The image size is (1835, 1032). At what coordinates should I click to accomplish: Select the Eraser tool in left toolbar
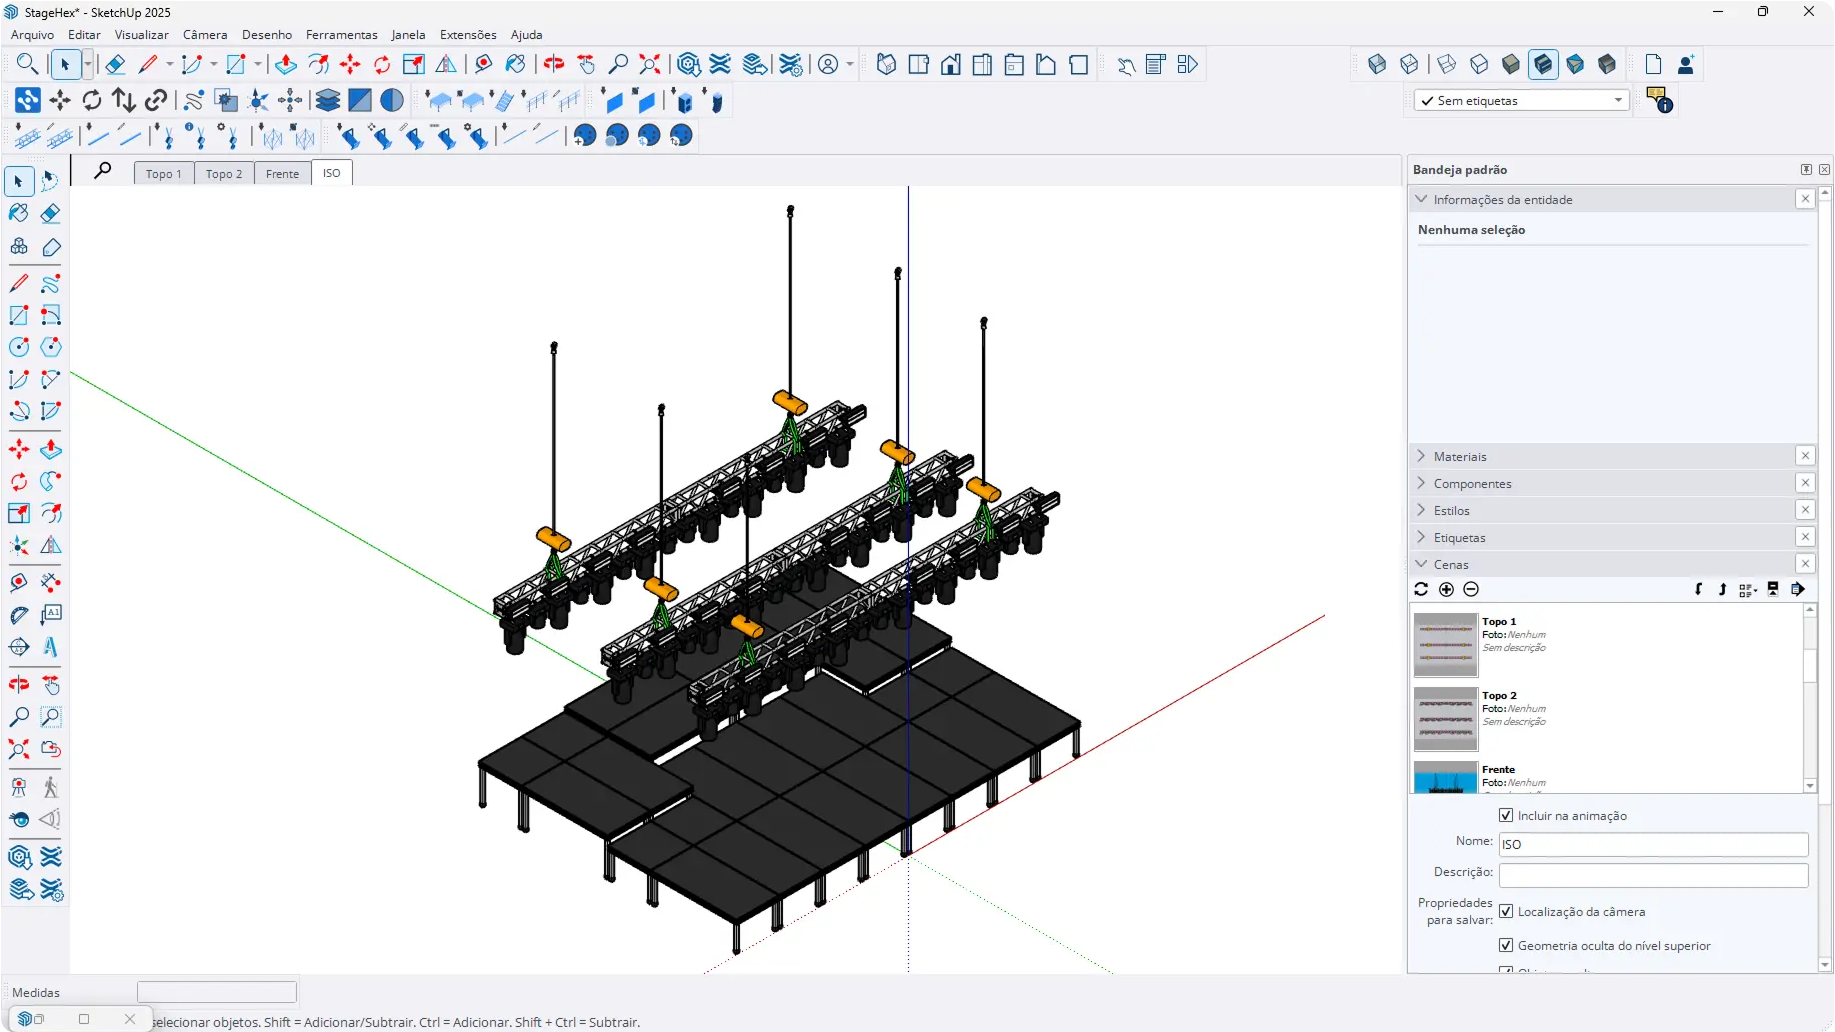click(x=51, y=214)
